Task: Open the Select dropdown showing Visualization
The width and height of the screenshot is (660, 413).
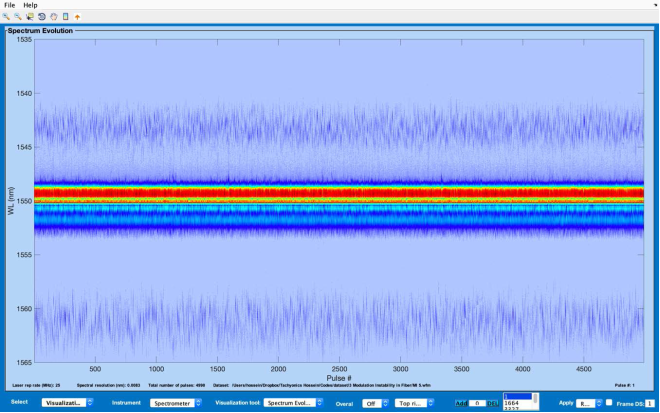Action: click(x=67, y=403)
